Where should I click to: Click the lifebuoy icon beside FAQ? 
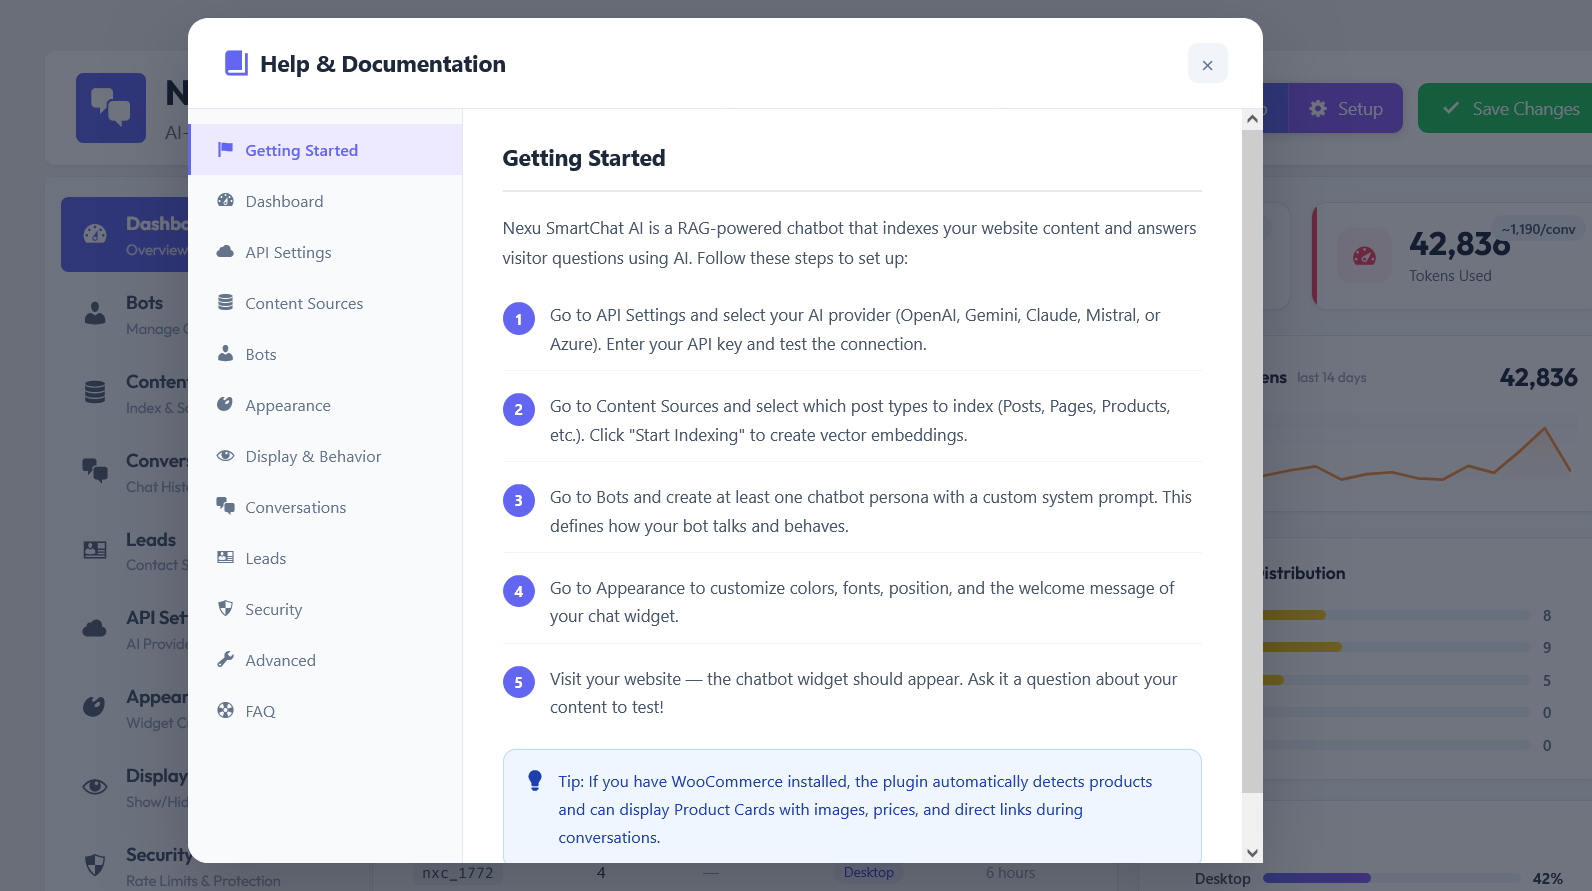click(x=225, y=710)
